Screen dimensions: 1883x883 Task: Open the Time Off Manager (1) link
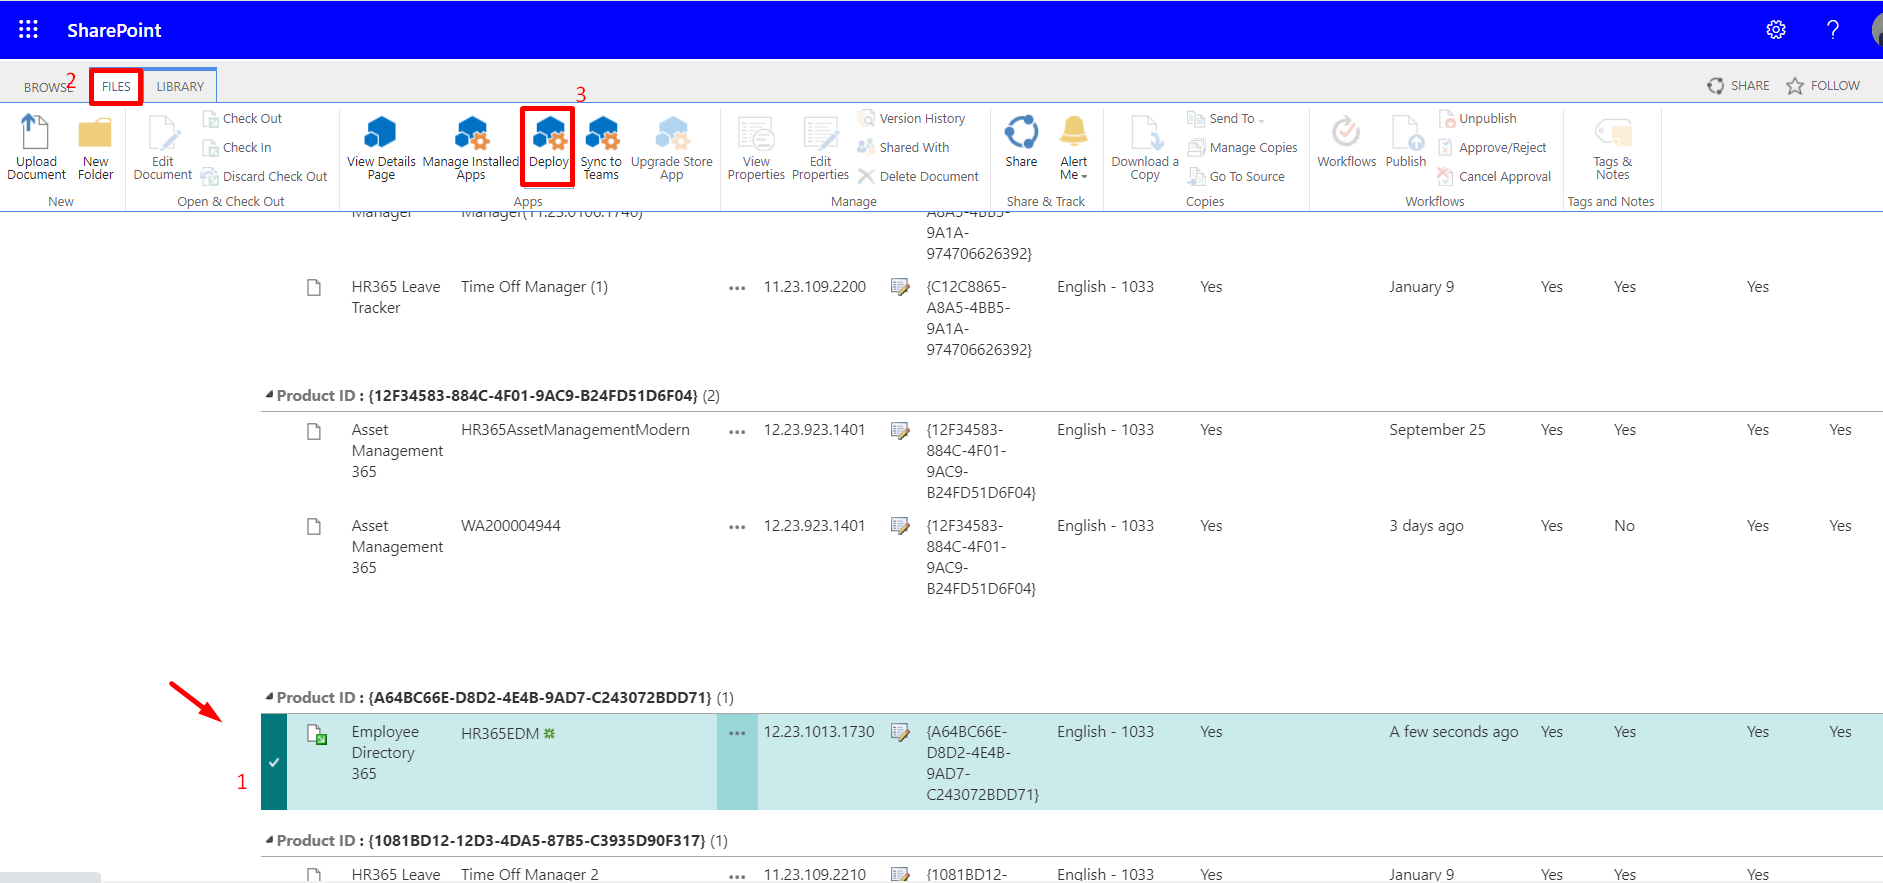pyautogui.click(x=534, y=286)
